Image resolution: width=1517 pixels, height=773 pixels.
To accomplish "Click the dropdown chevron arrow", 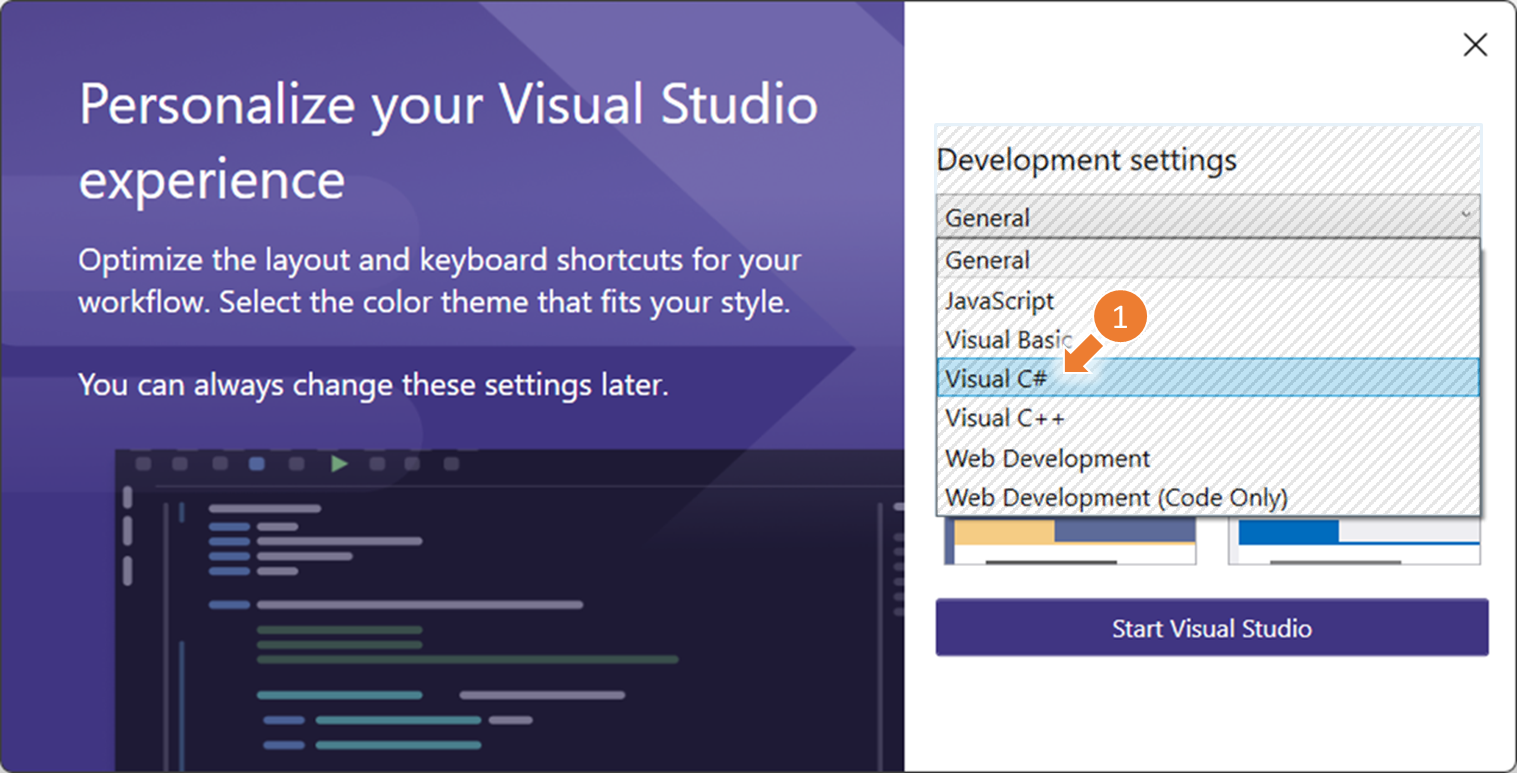I will (1466, 214).
